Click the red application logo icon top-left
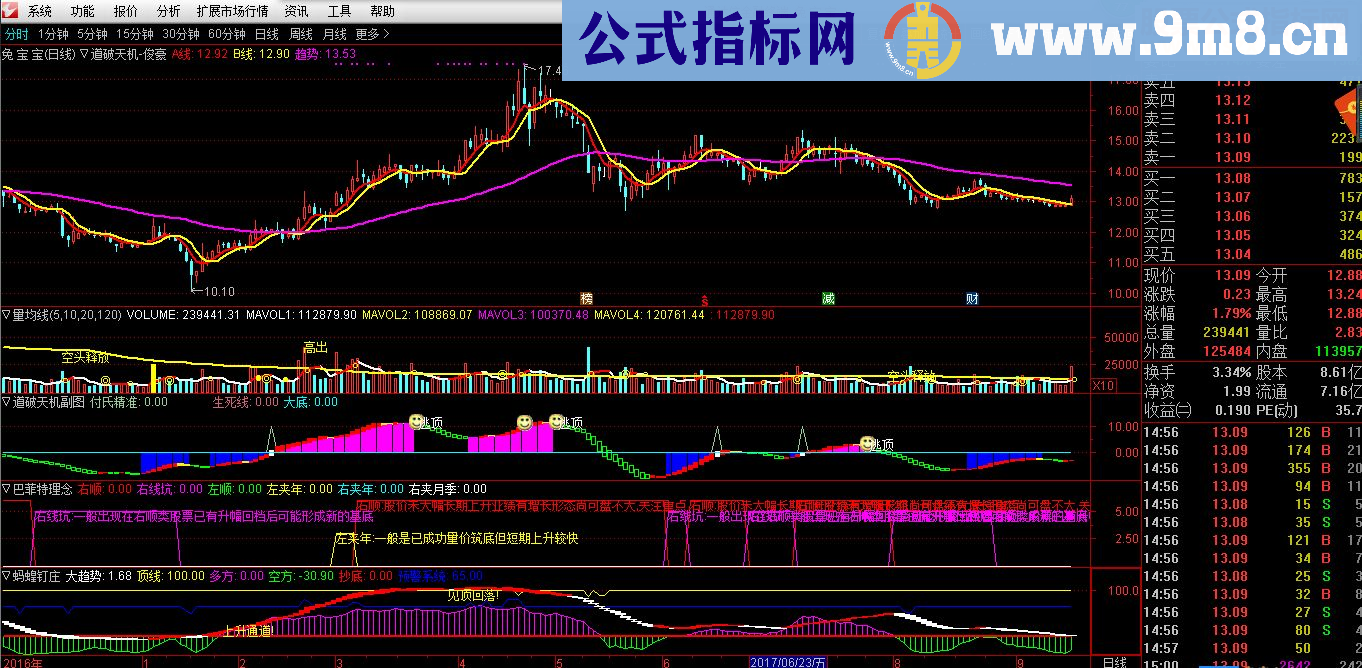The image size is (1362, 668). [x=9, y=11]
